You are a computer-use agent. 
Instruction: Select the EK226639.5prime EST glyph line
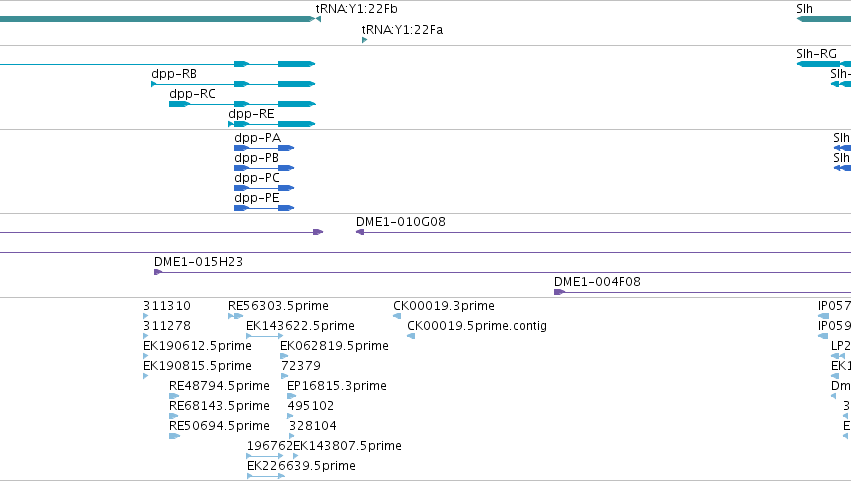(266, 476)
